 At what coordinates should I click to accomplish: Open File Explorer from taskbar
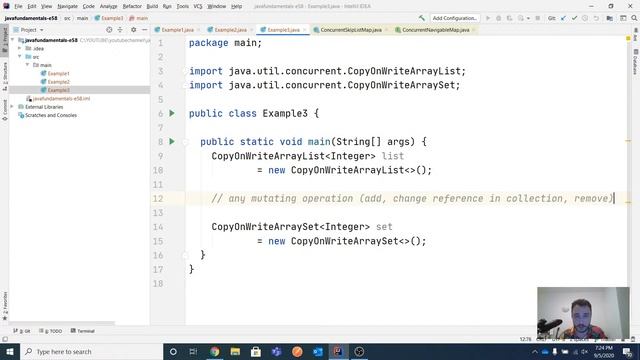[x=235, y=351]
